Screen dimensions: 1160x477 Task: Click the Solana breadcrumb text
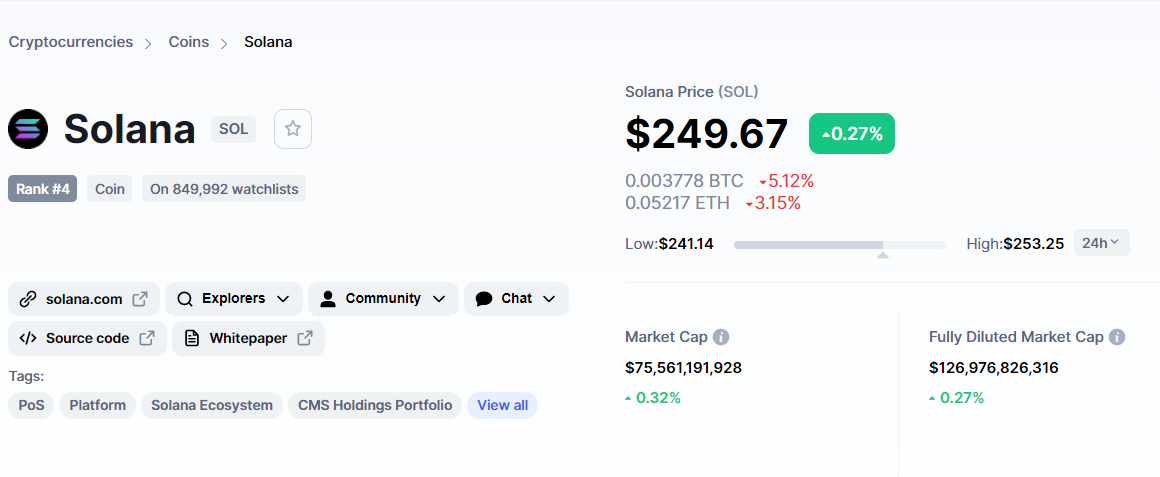point(268,41)
